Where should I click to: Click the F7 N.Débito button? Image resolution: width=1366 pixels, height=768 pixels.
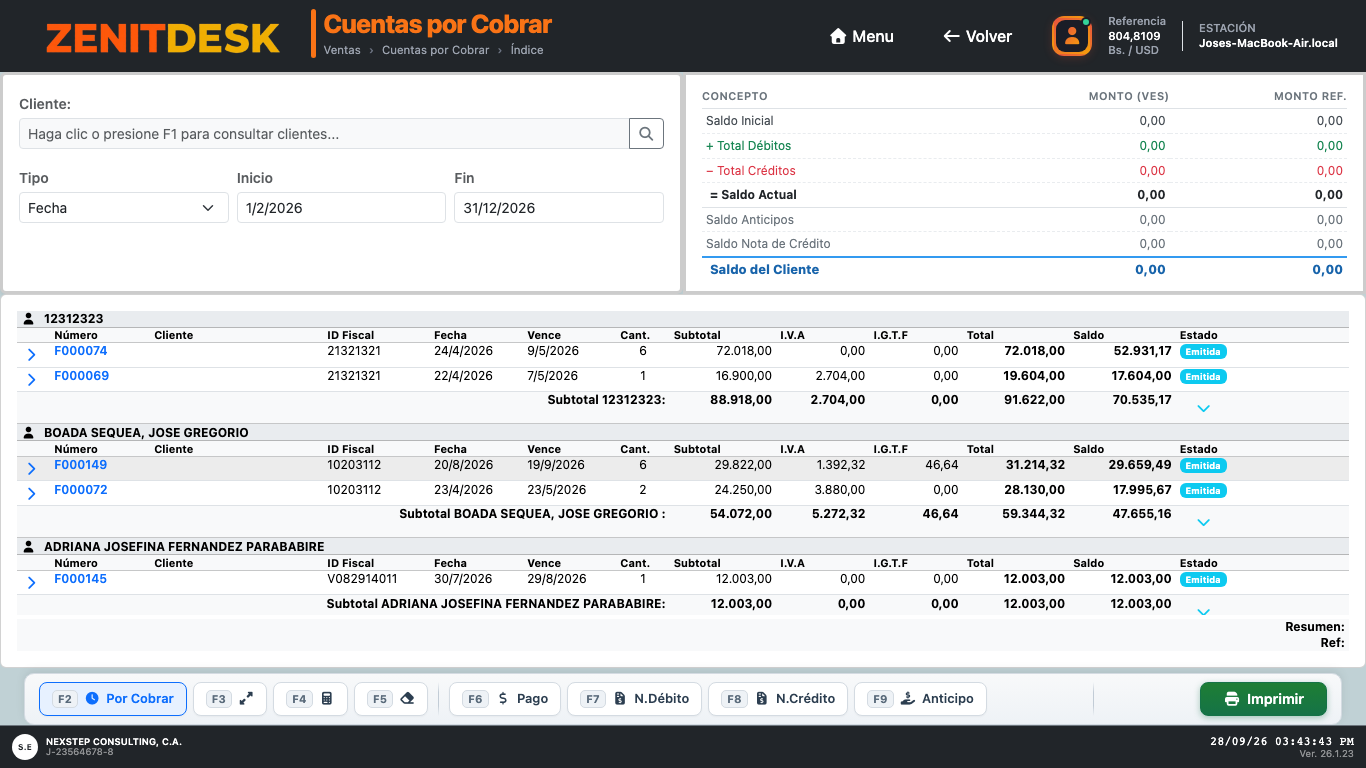[635, 699]
